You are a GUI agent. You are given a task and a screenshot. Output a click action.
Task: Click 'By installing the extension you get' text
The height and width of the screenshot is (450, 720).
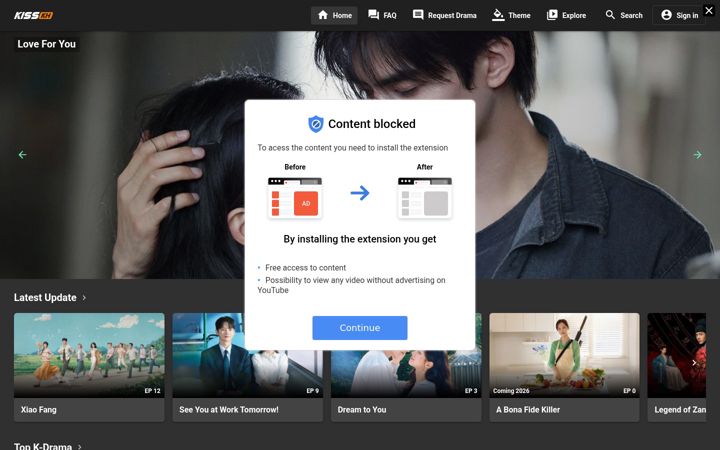pyautogui.click(x=360, y=239)
